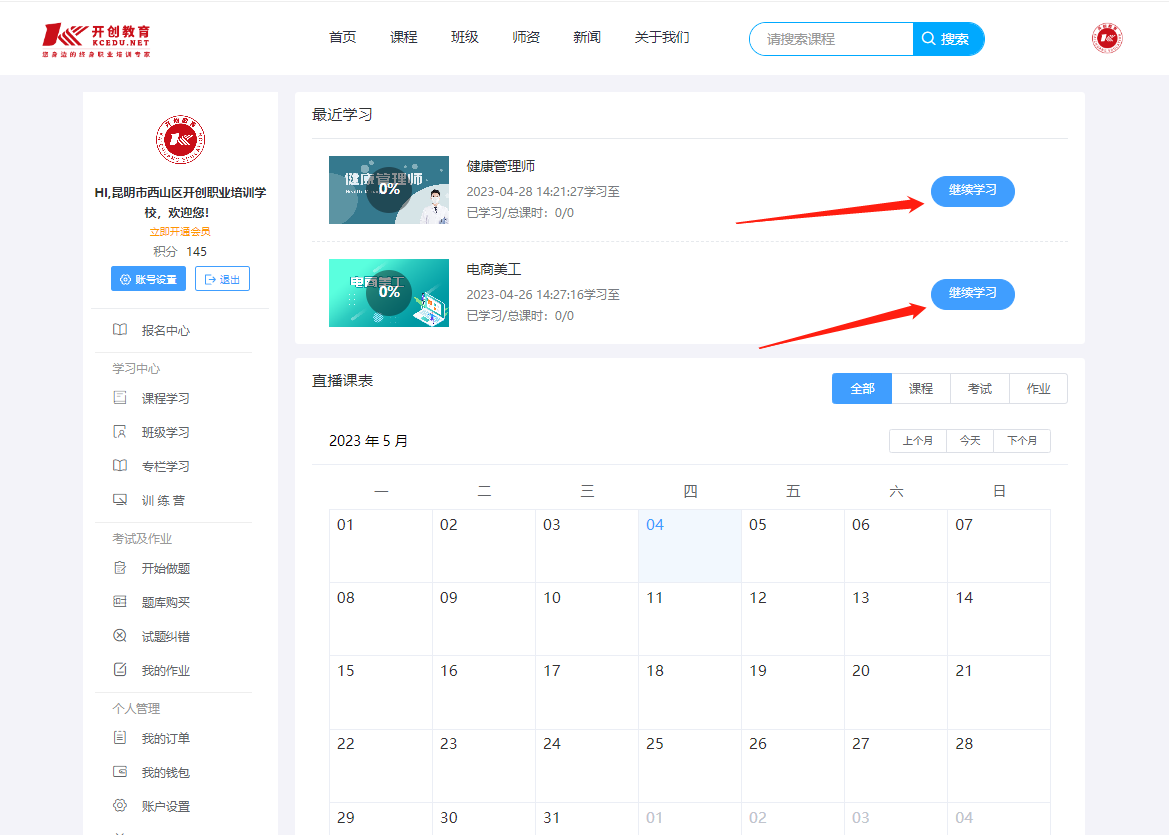
Task: Click the 账号设置 button
Action: 148,279
